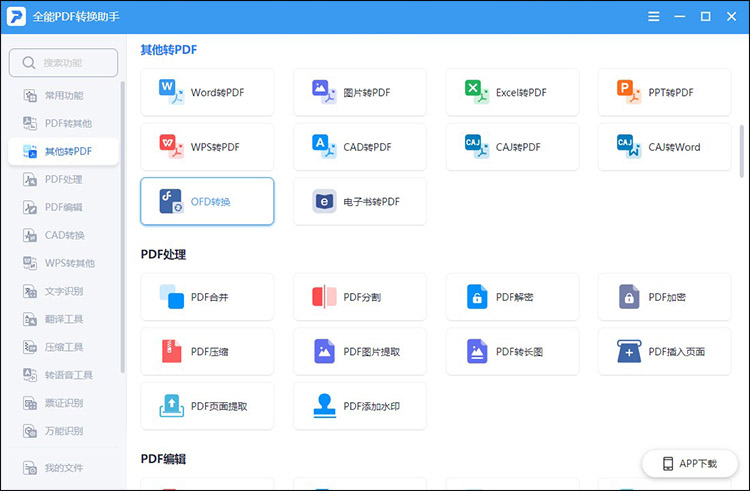The height and width of the screenshot is (491, 750).
Task: Go to 万能识别 in the sidebar
Action: 63,431
